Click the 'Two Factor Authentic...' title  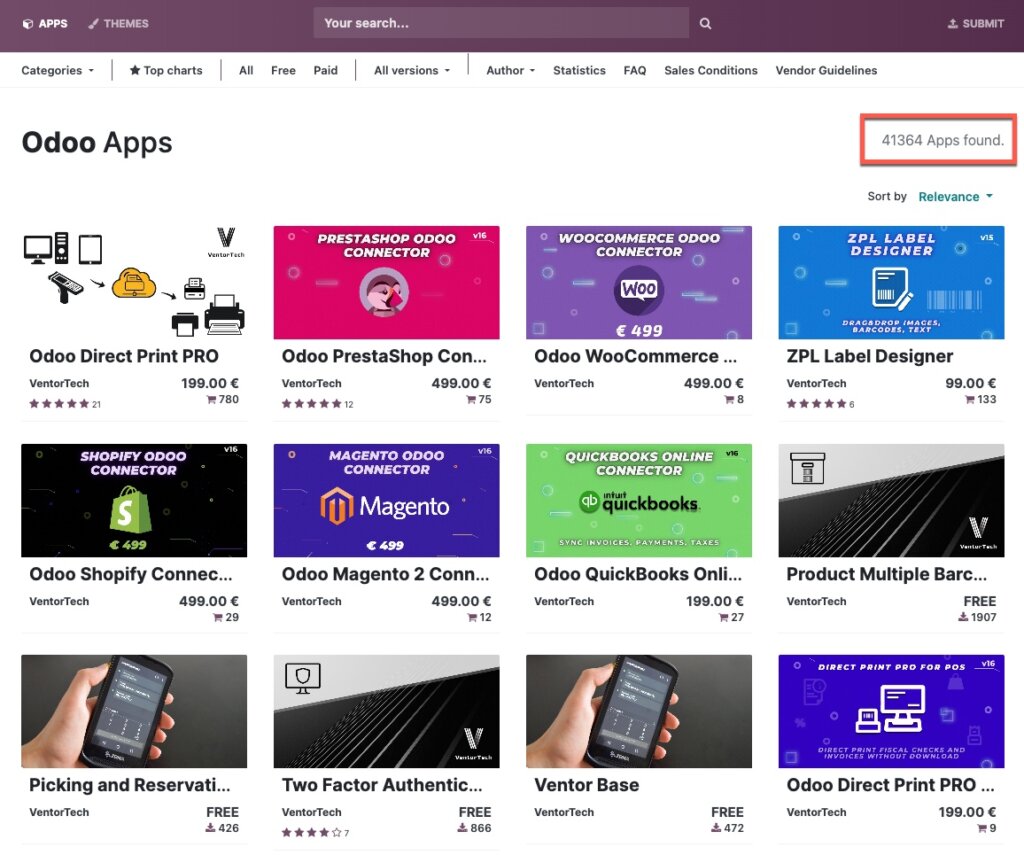382,785
